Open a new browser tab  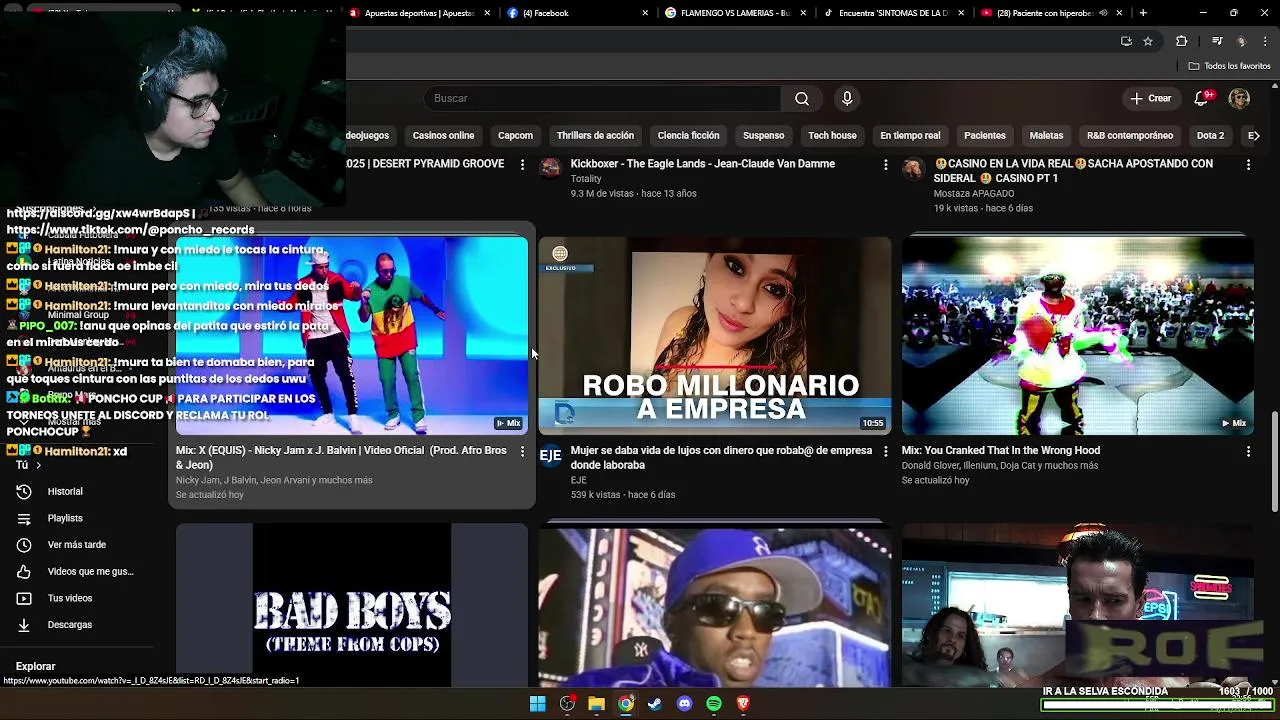(1143, 13)
